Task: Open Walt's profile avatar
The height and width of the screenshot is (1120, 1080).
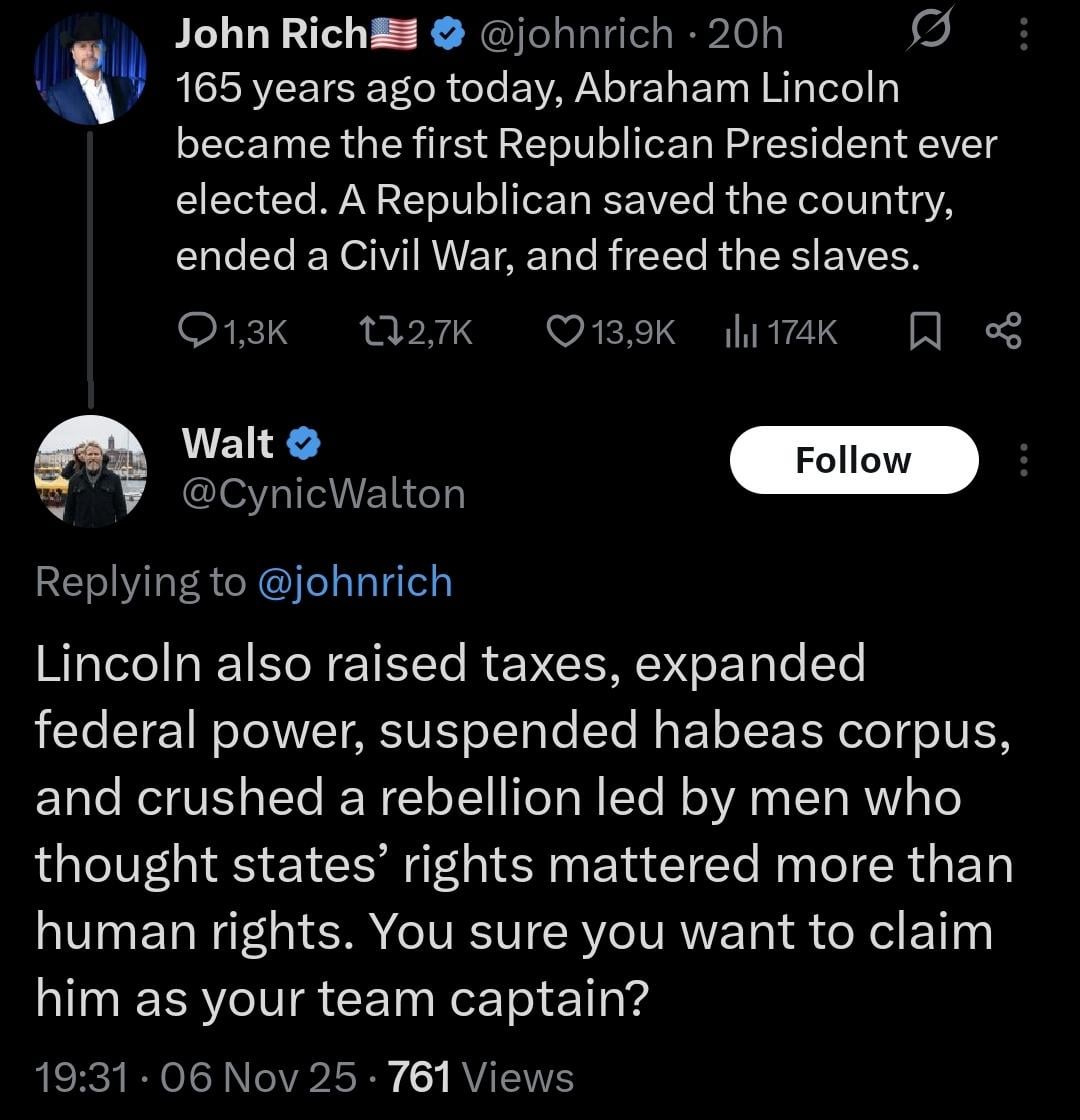Action: pos(90,469)
